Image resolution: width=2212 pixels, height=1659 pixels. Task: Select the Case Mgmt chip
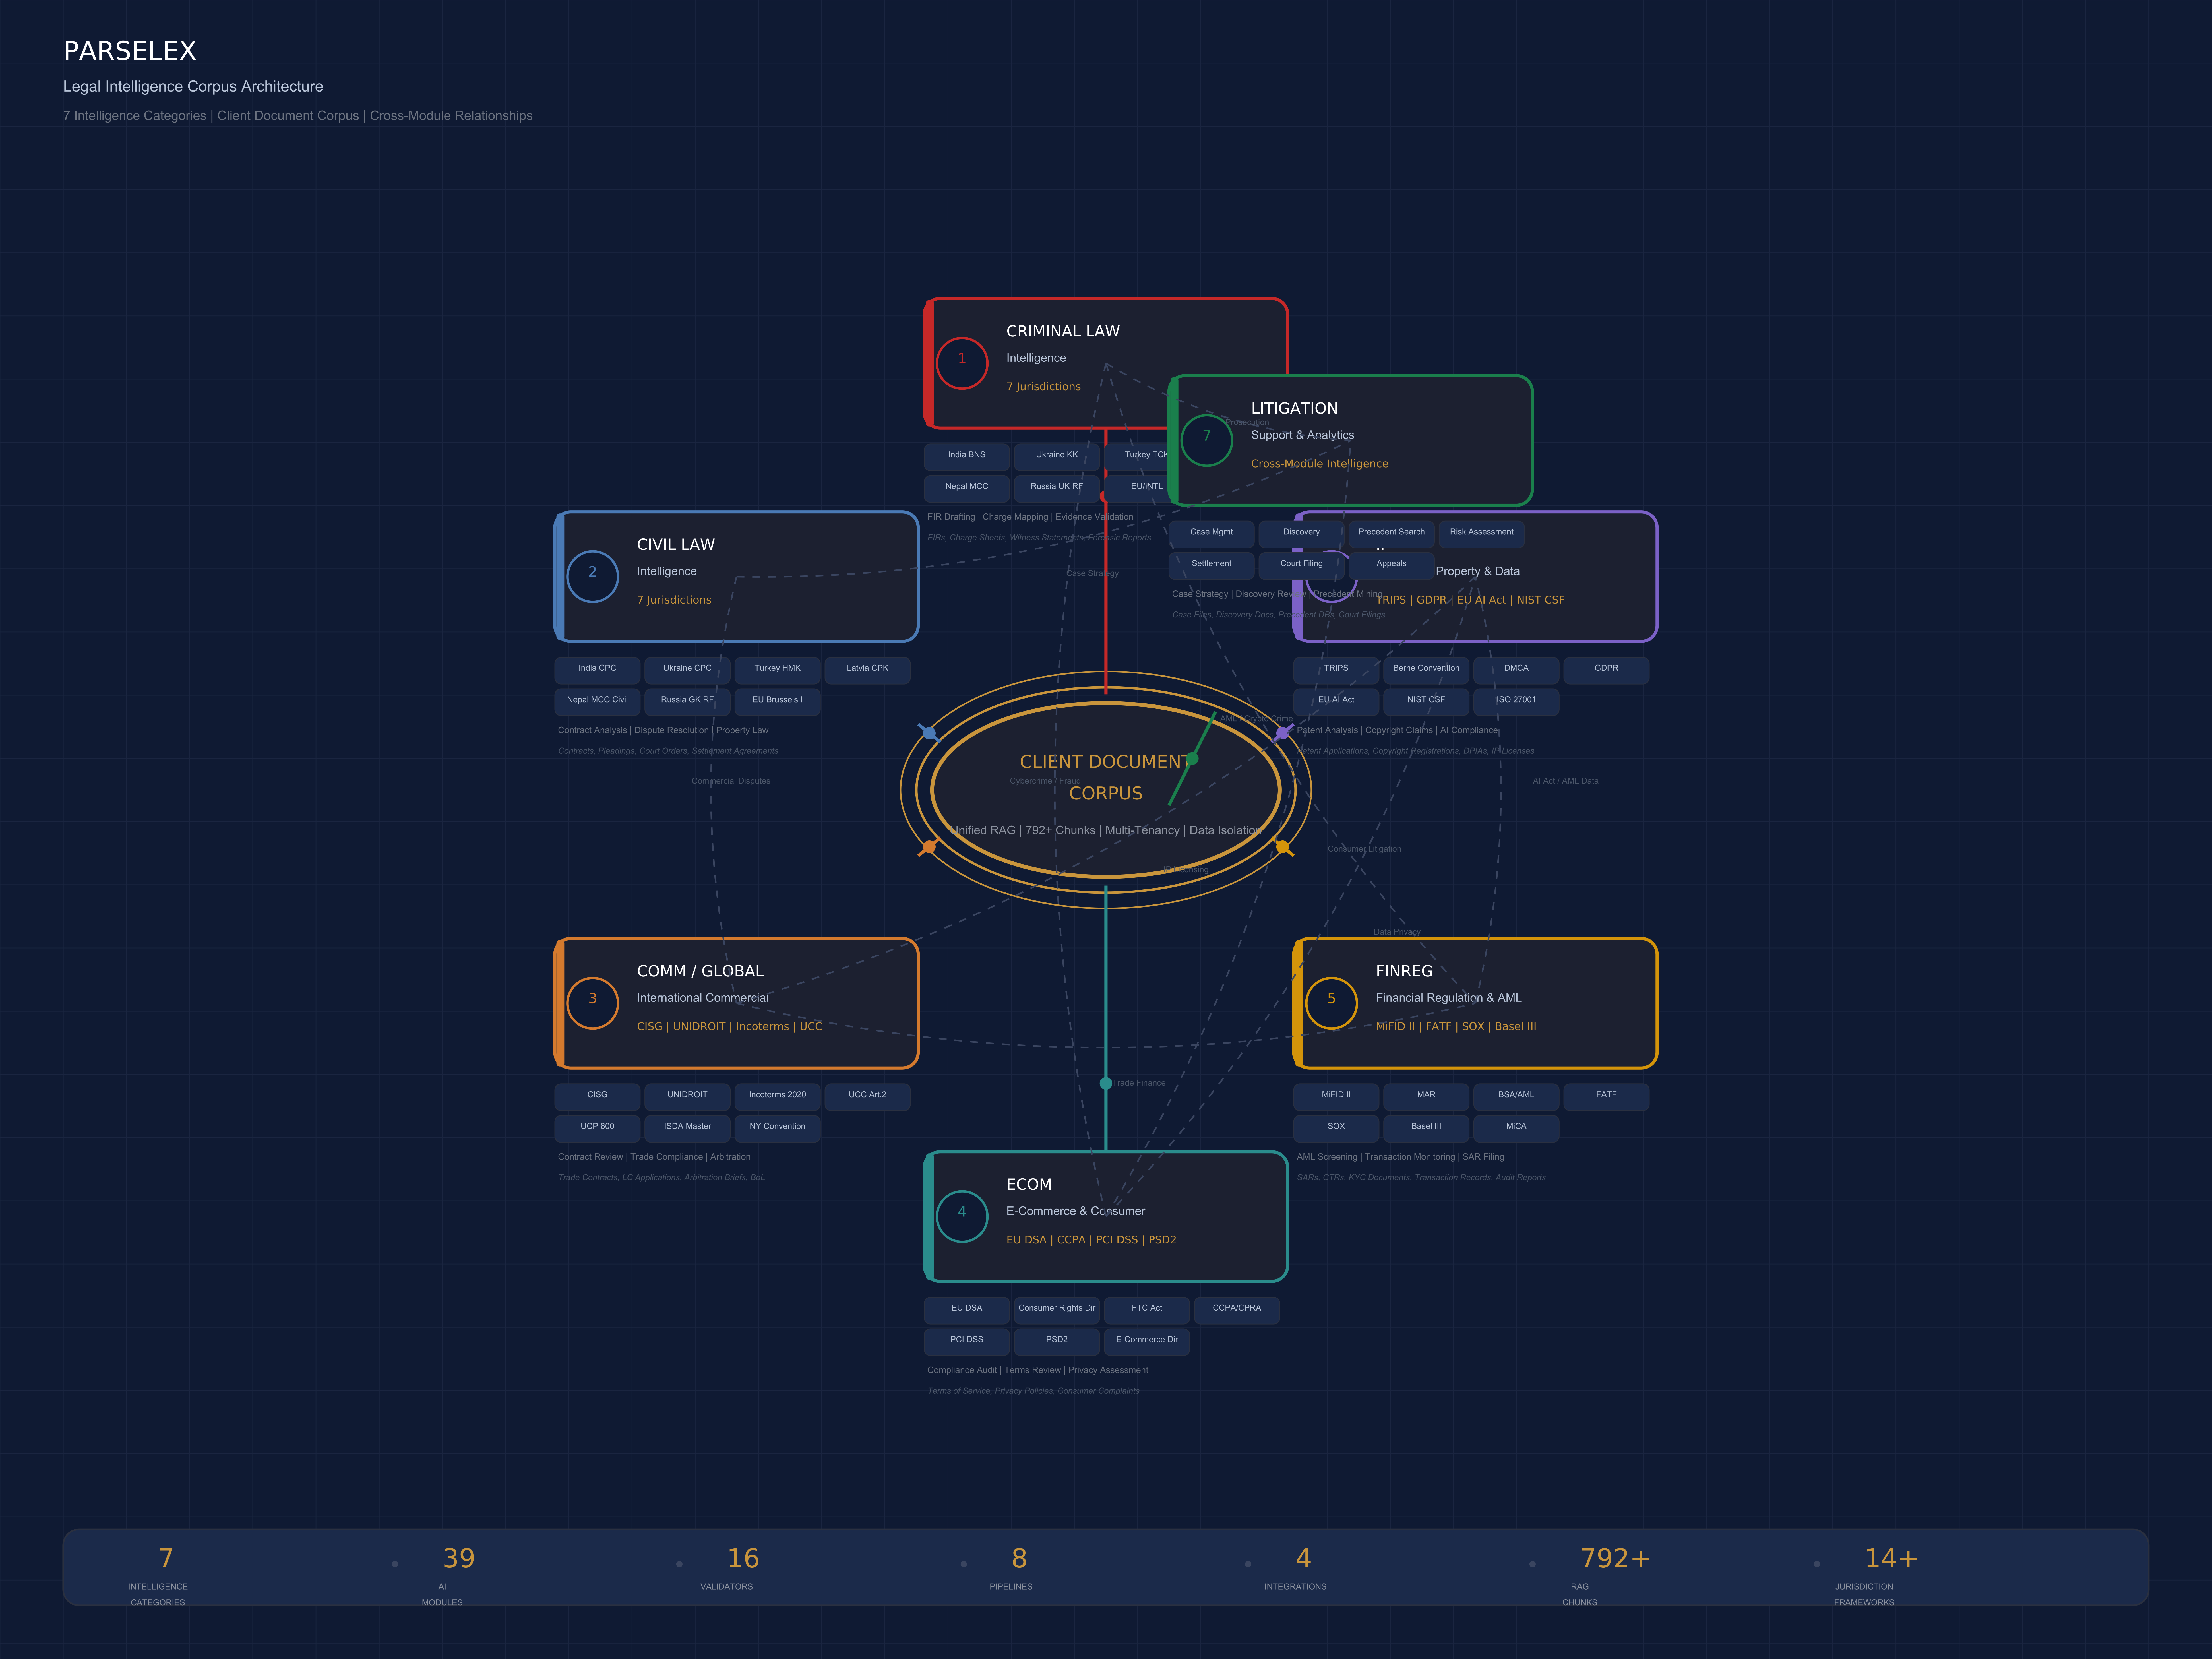(x=1212, y=534)
